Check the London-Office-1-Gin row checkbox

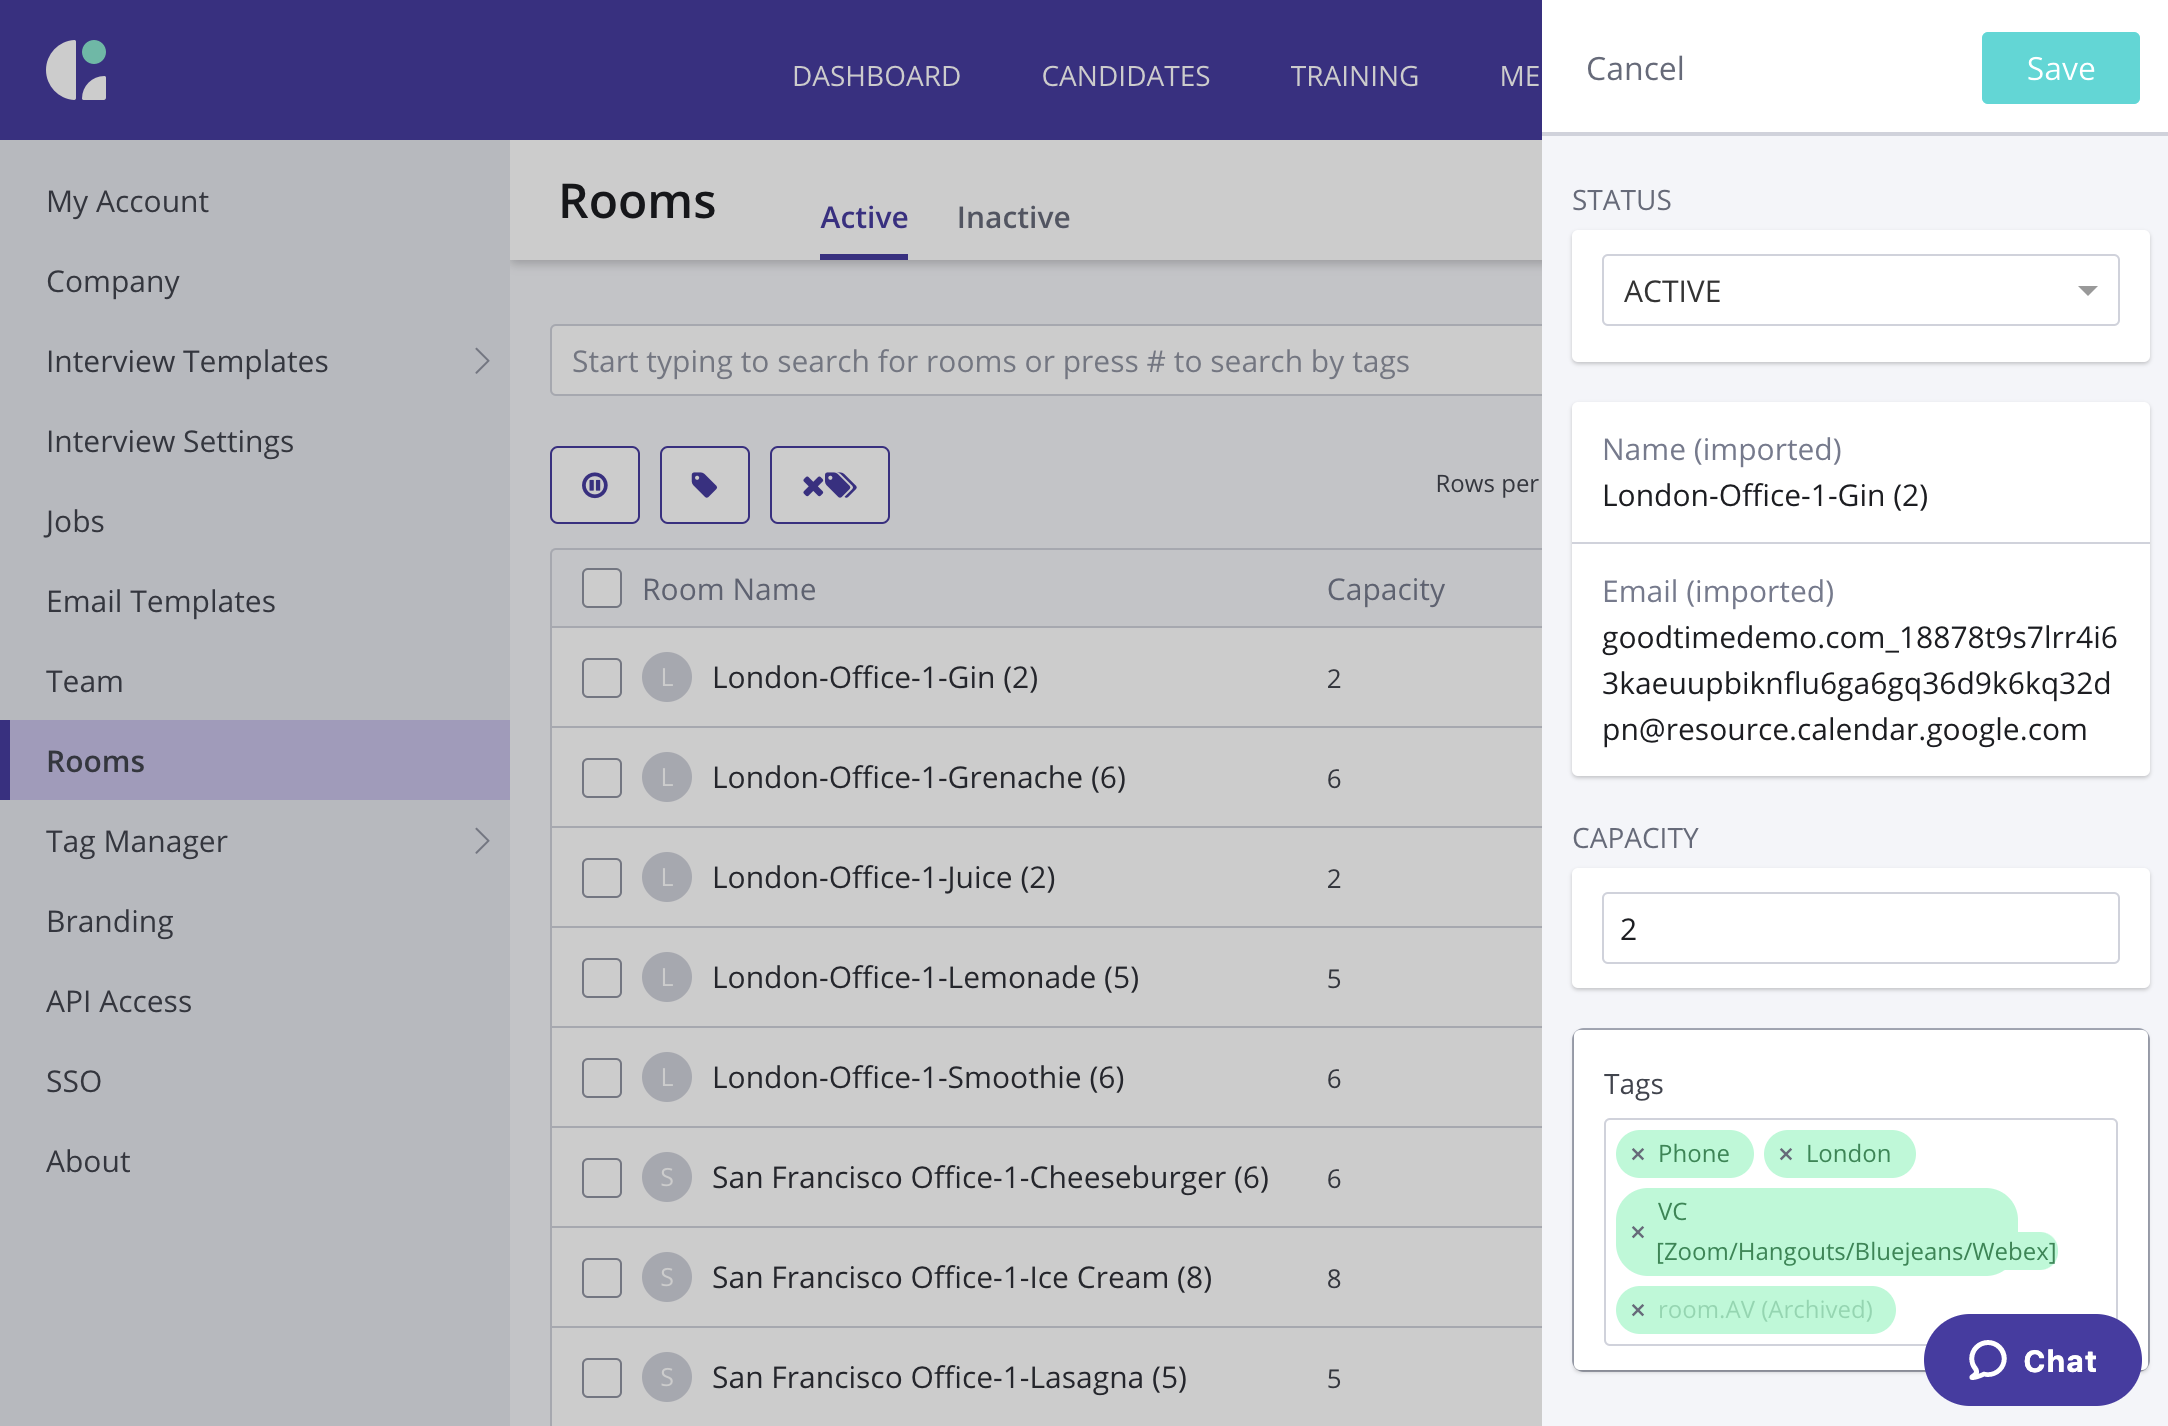pyautogui.click(x=602, y=678)
